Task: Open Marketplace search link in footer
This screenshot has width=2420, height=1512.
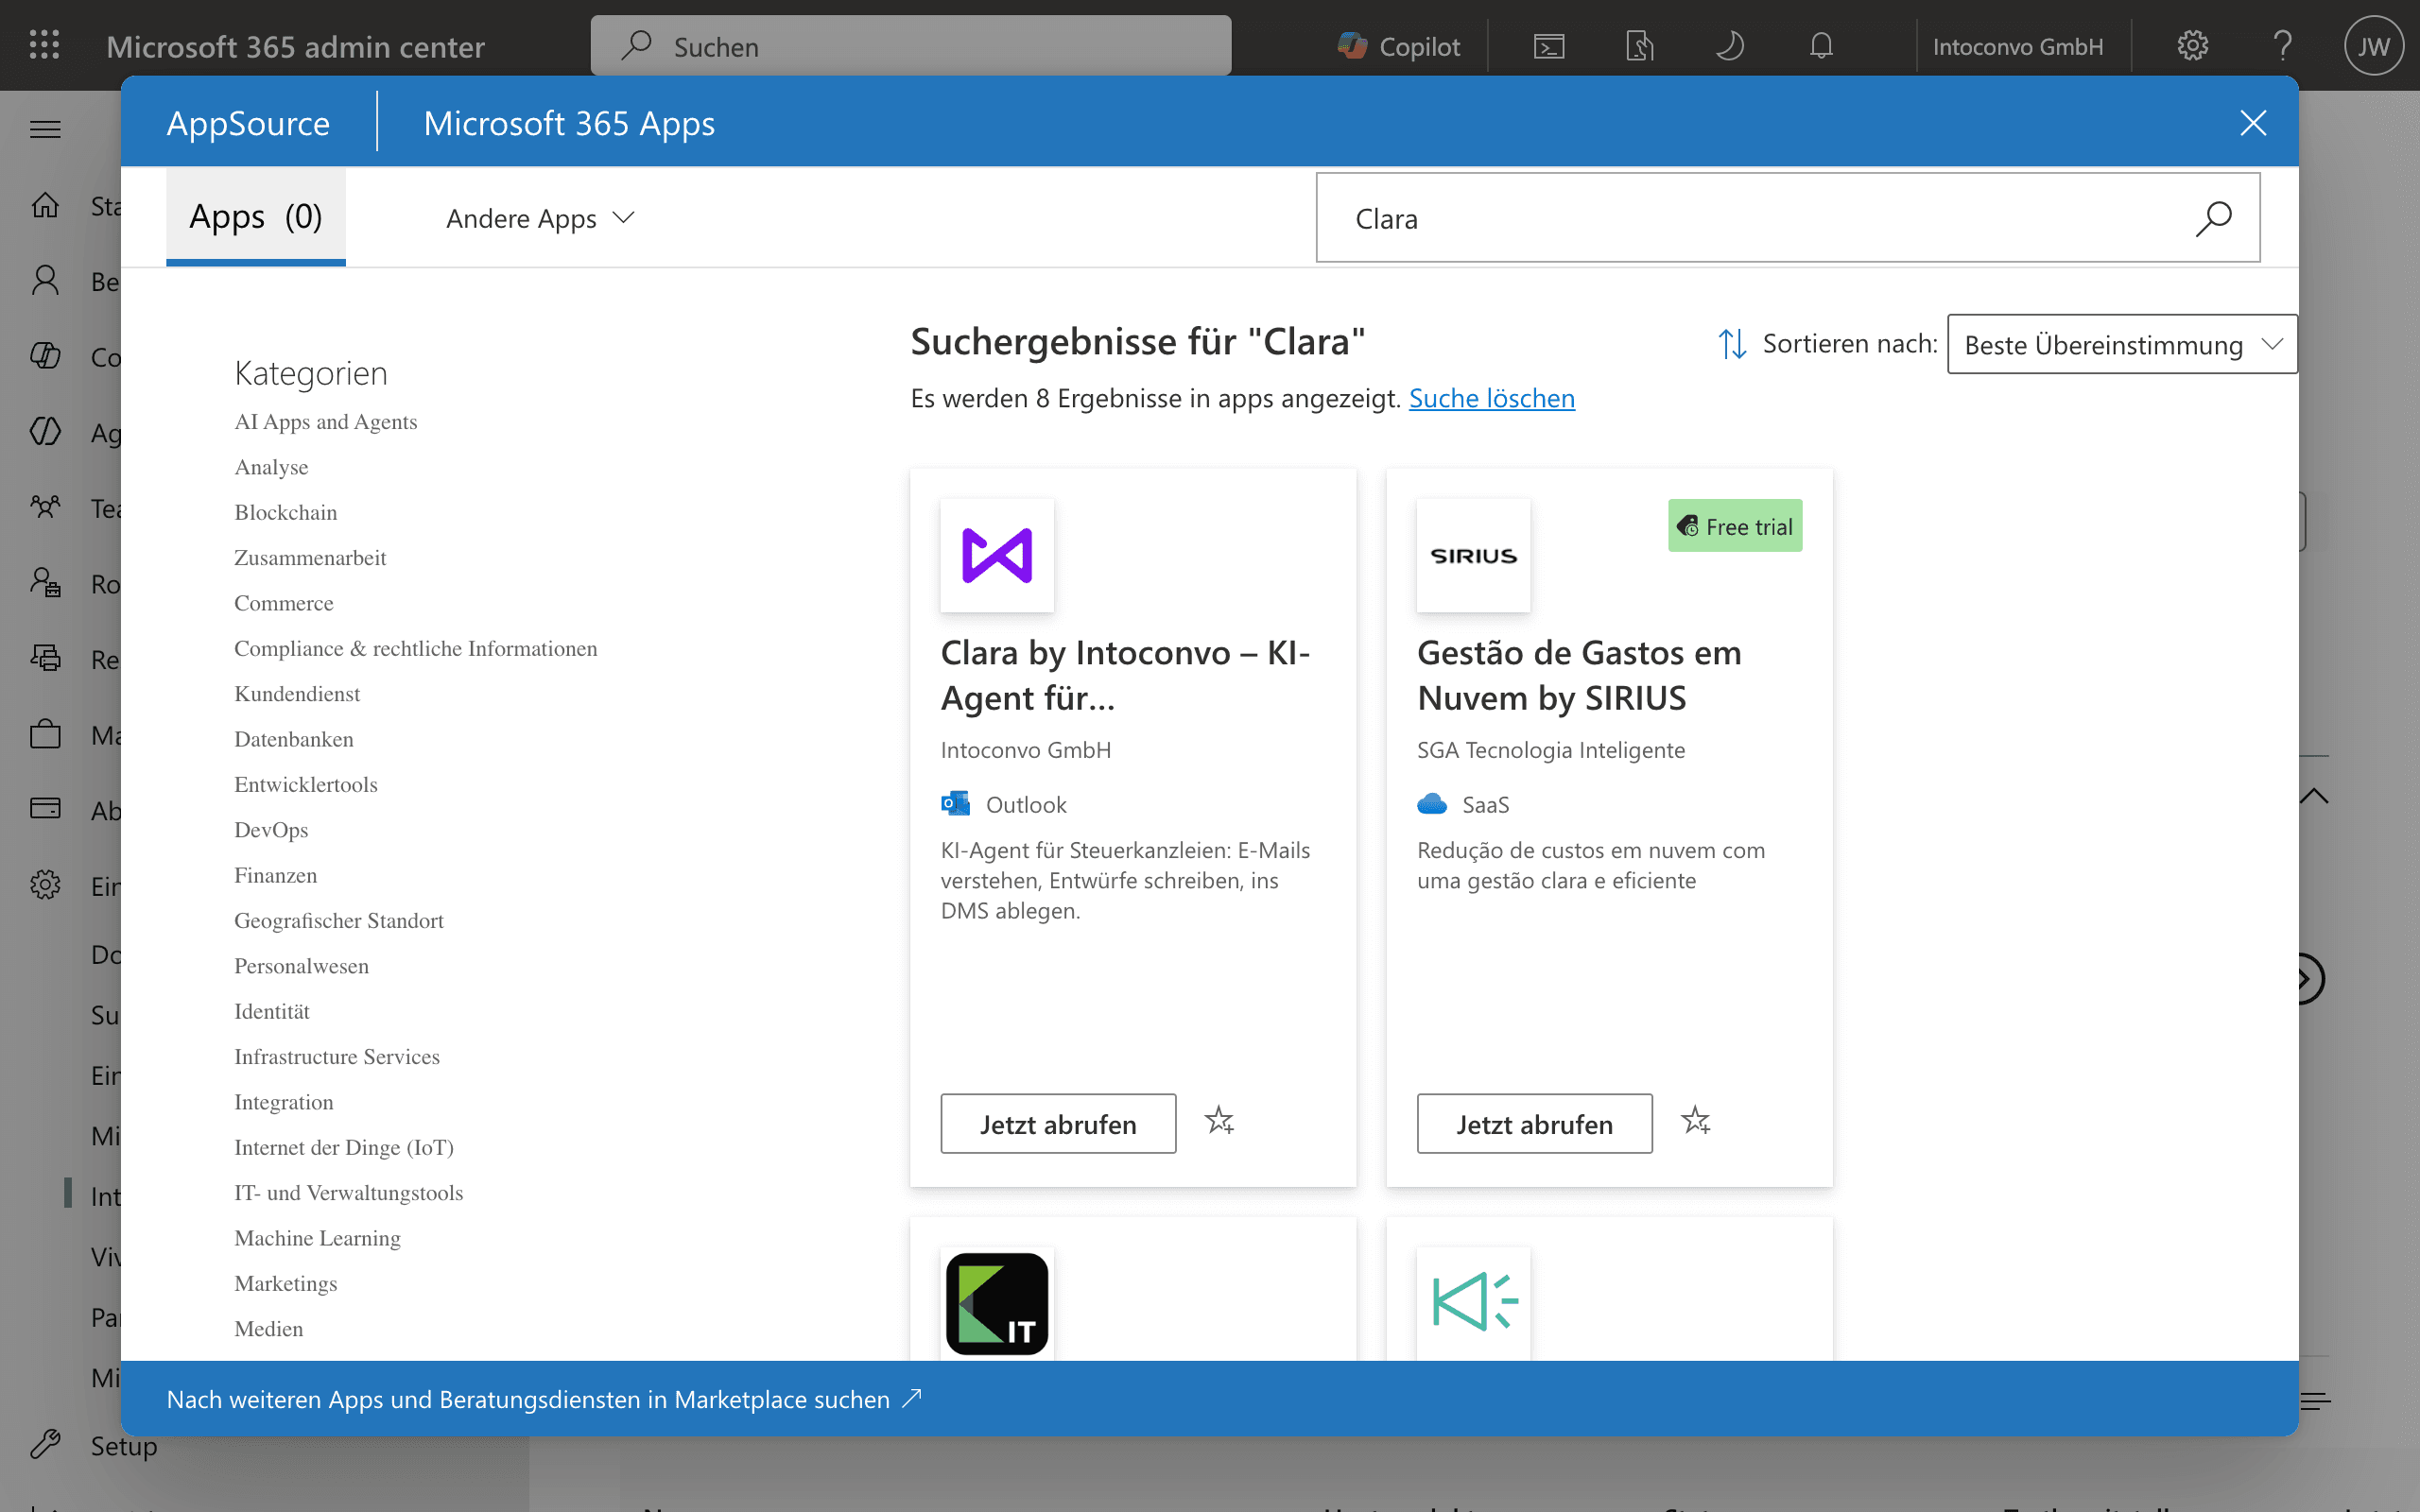Action: 544,1399
